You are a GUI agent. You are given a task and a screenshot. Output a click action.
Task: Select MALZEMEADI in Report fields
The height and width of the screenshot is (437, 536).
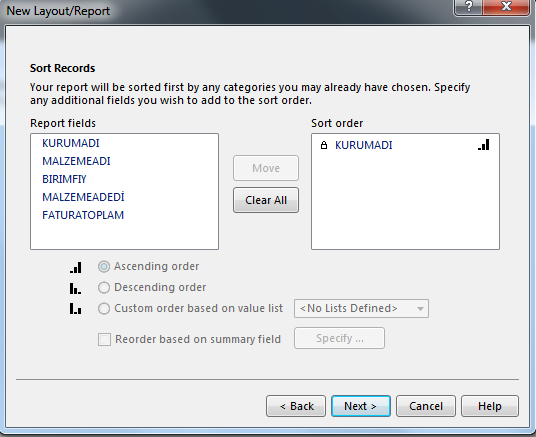pos(76,161)
